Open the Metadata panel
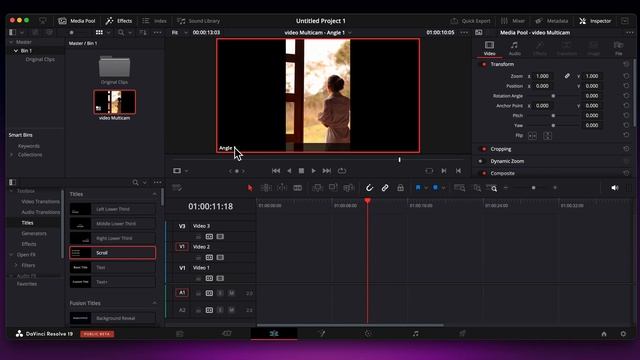Viewport: 640px width, 360px height. [551, 21]
